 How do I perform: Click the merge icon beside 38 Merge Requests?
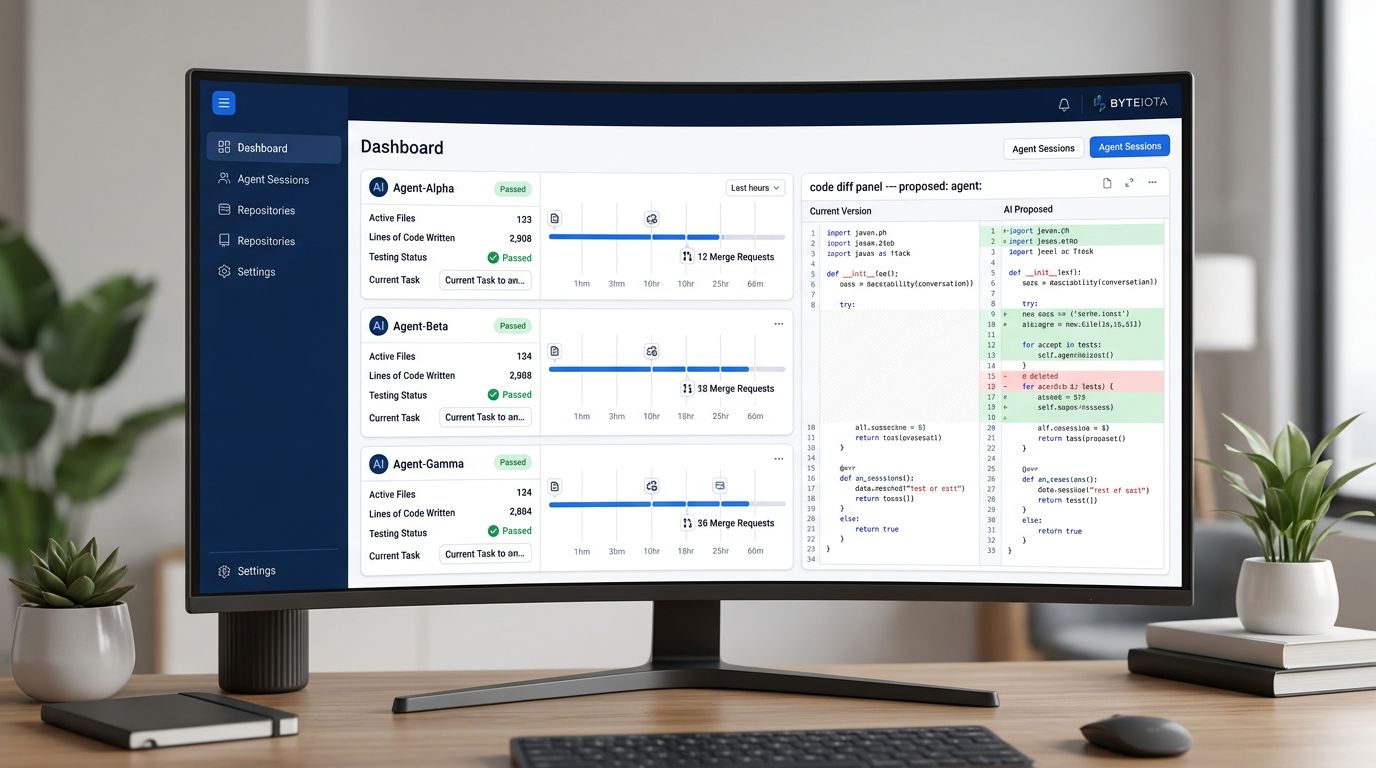click(687, 388)
